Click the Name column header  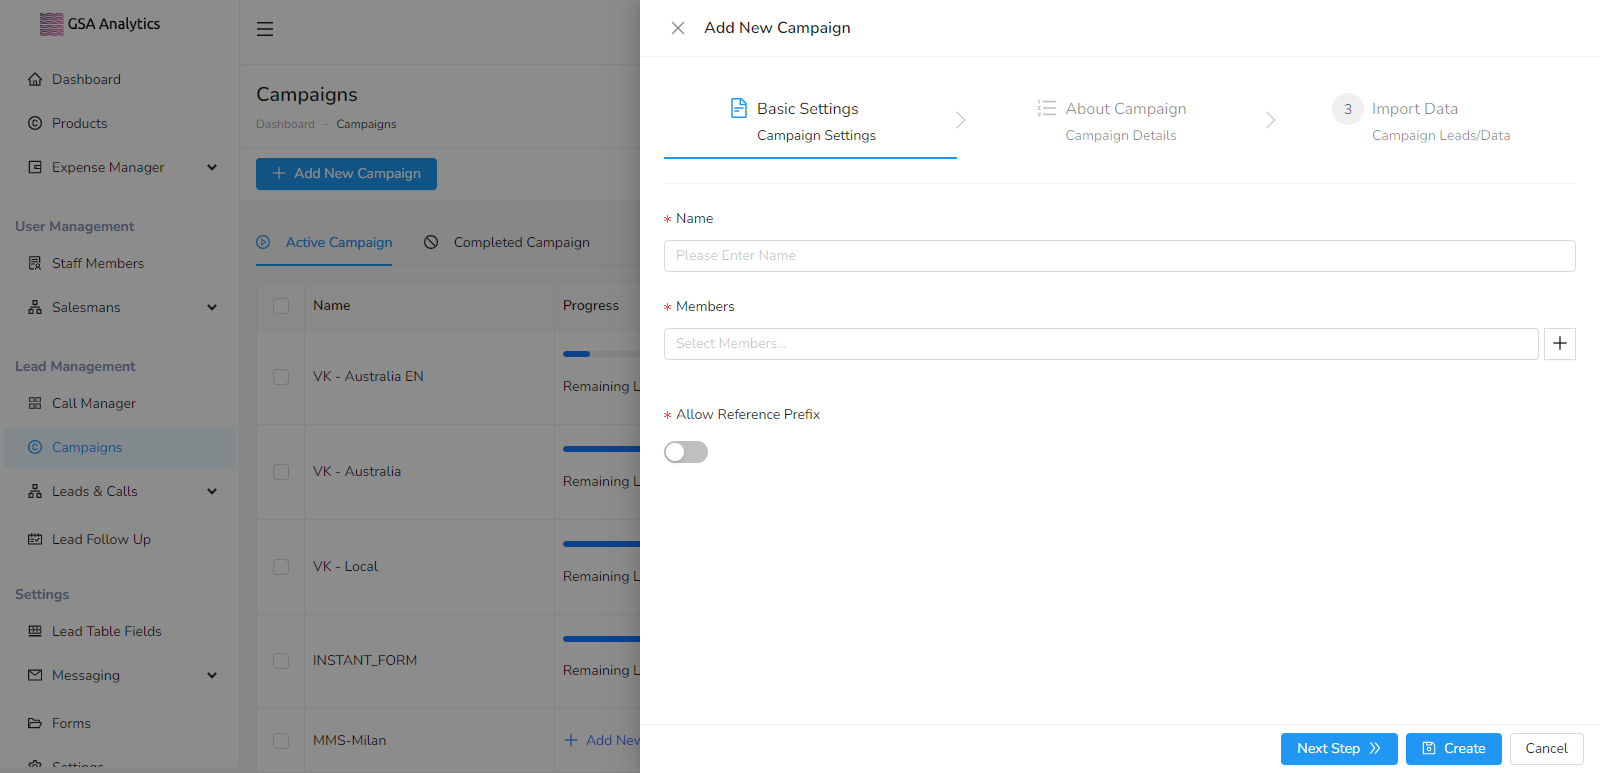332,306
